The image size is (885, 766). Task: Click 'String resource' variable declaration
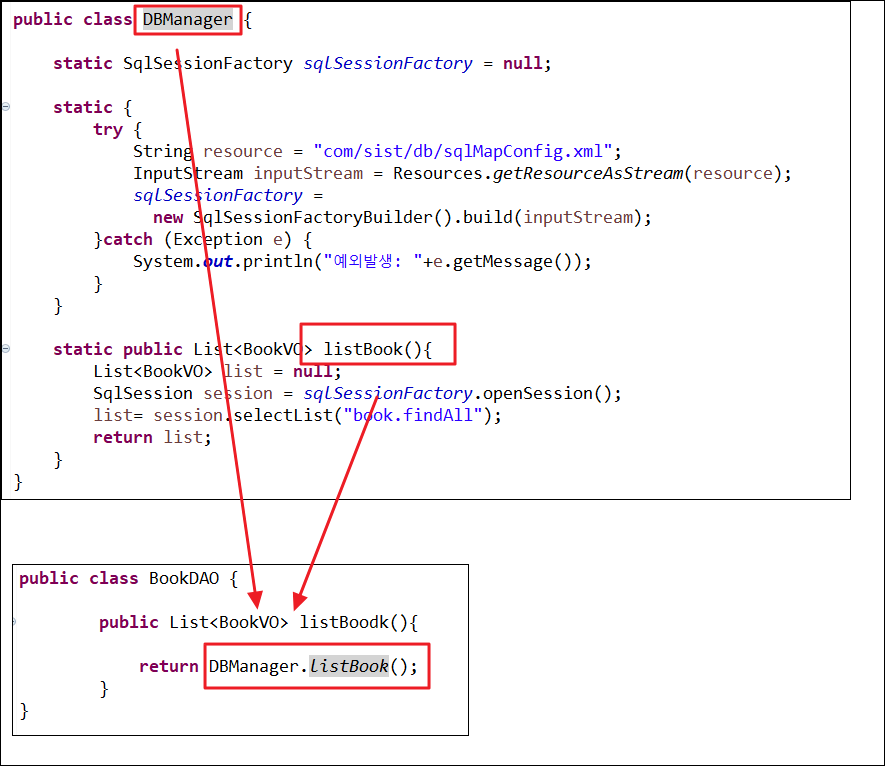coord(208,151)
